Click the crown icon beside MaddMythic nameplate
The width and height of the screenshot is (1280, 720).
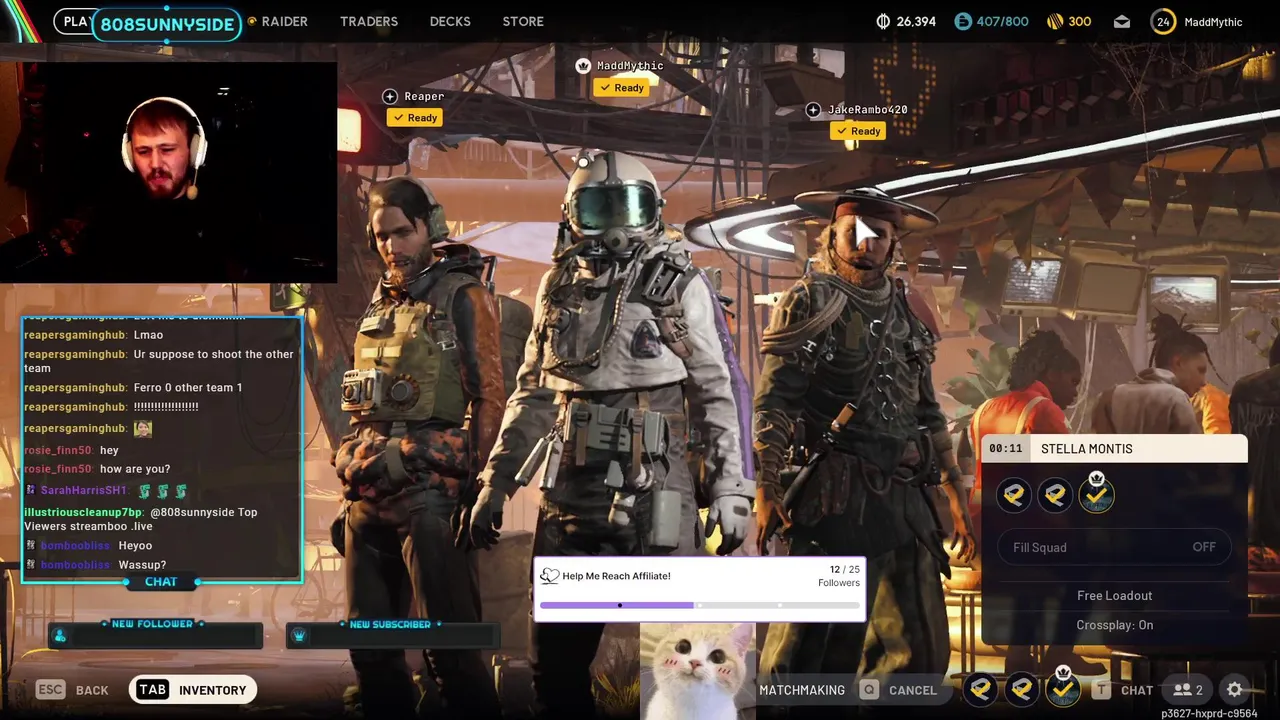click(x=583, y=66)
